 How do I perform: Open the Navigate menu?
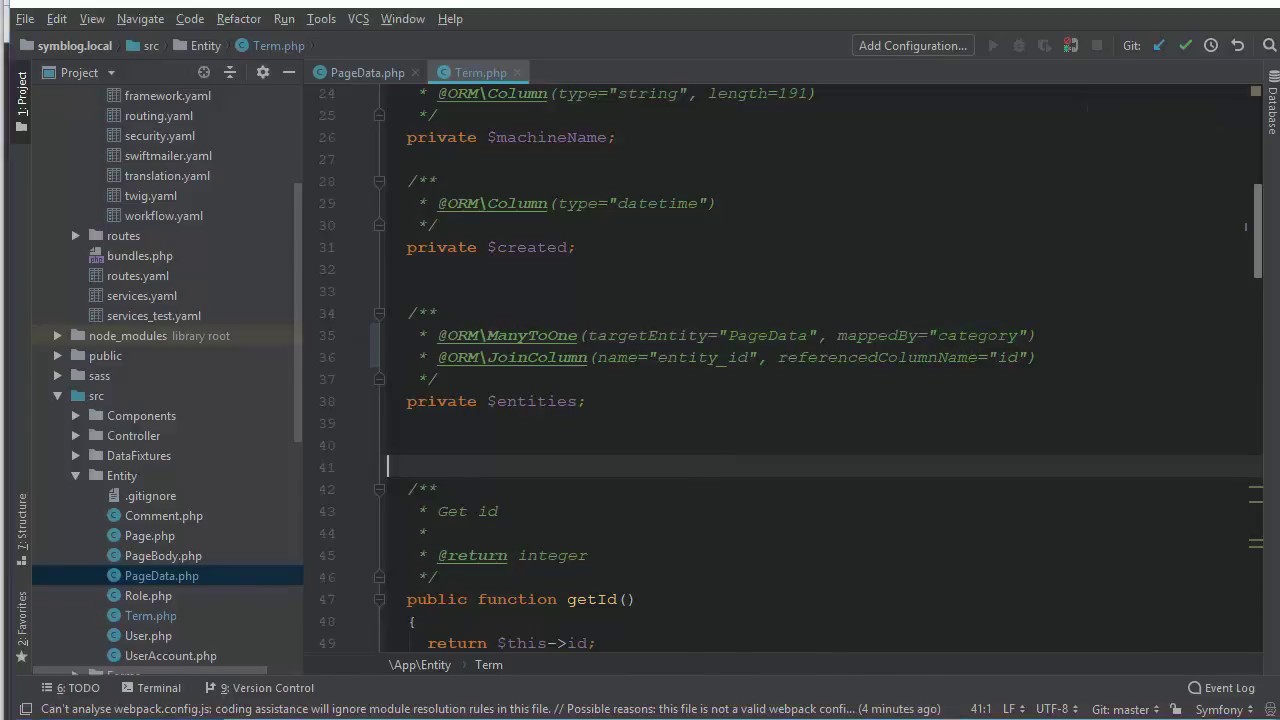pos(140,18)
